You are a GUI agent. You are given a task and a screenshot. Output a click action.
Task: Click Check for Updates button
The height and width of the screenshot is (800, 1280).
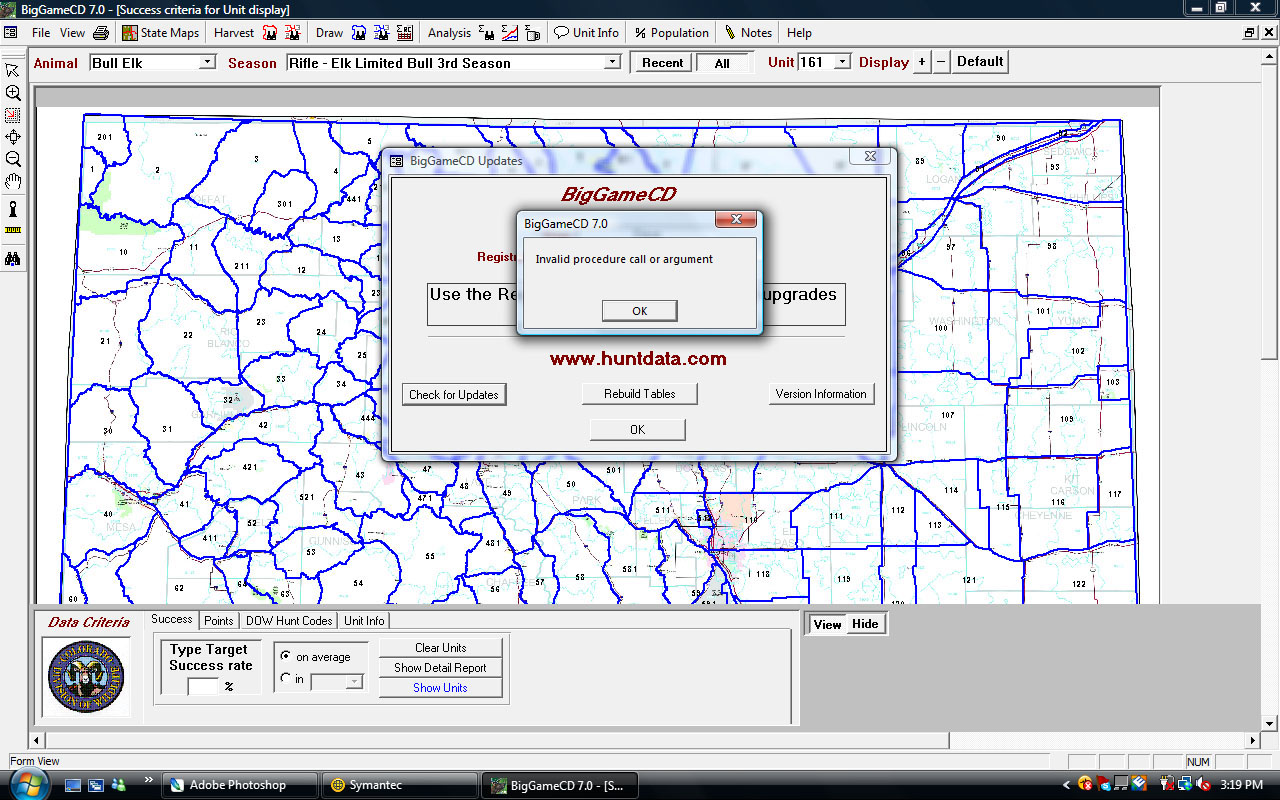coord(454,394)
